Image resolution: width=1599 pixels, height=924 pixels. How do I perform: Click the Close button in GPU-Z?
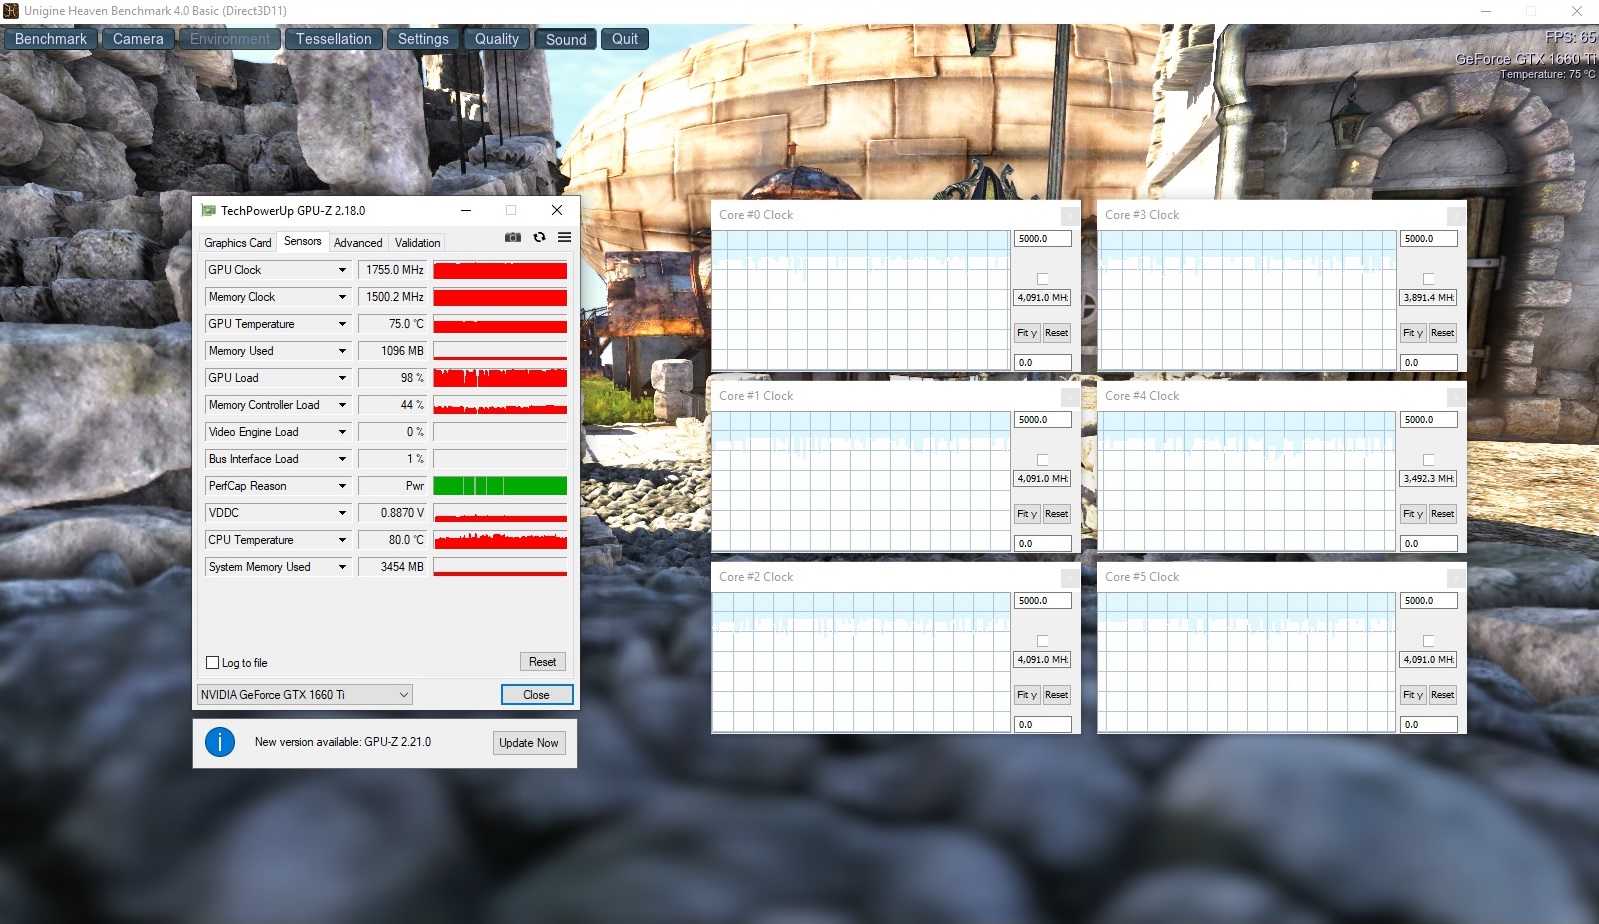(536, 695)
